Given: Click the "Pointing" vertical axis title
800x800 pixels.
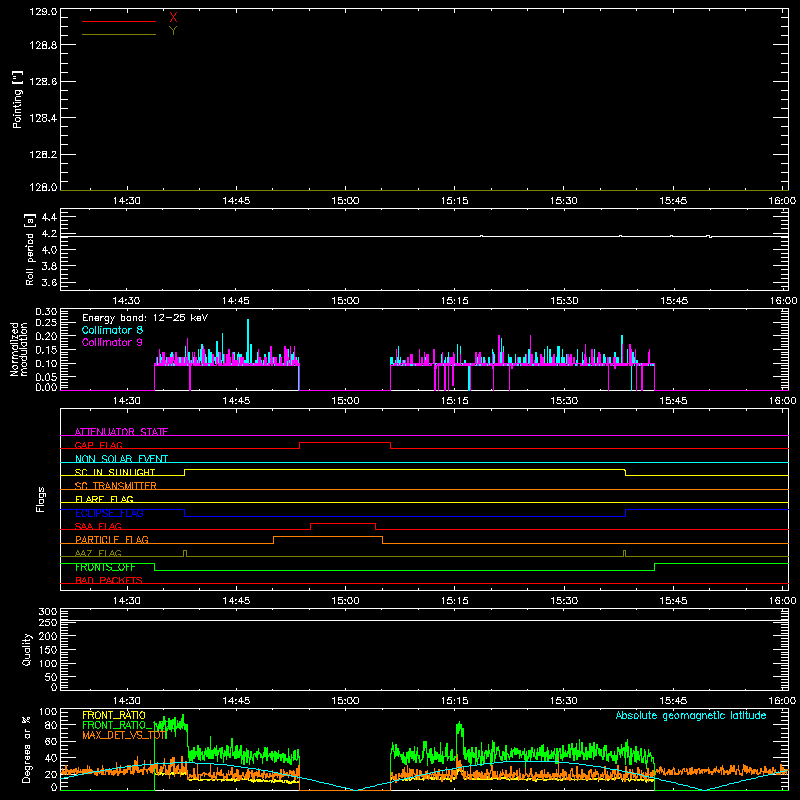Looking at the screenshot, I should pos(17,99).
